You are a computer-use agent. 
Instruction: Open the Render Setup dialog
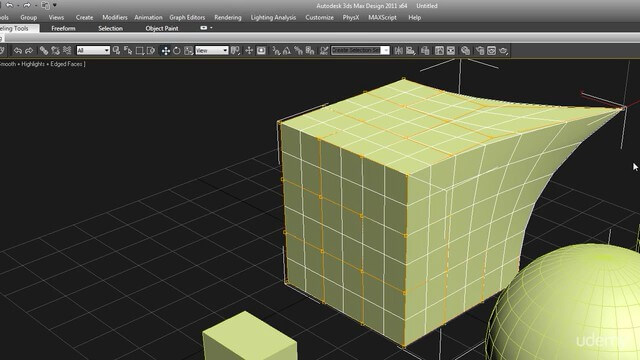pyautogui.click(x=480, y=51)
